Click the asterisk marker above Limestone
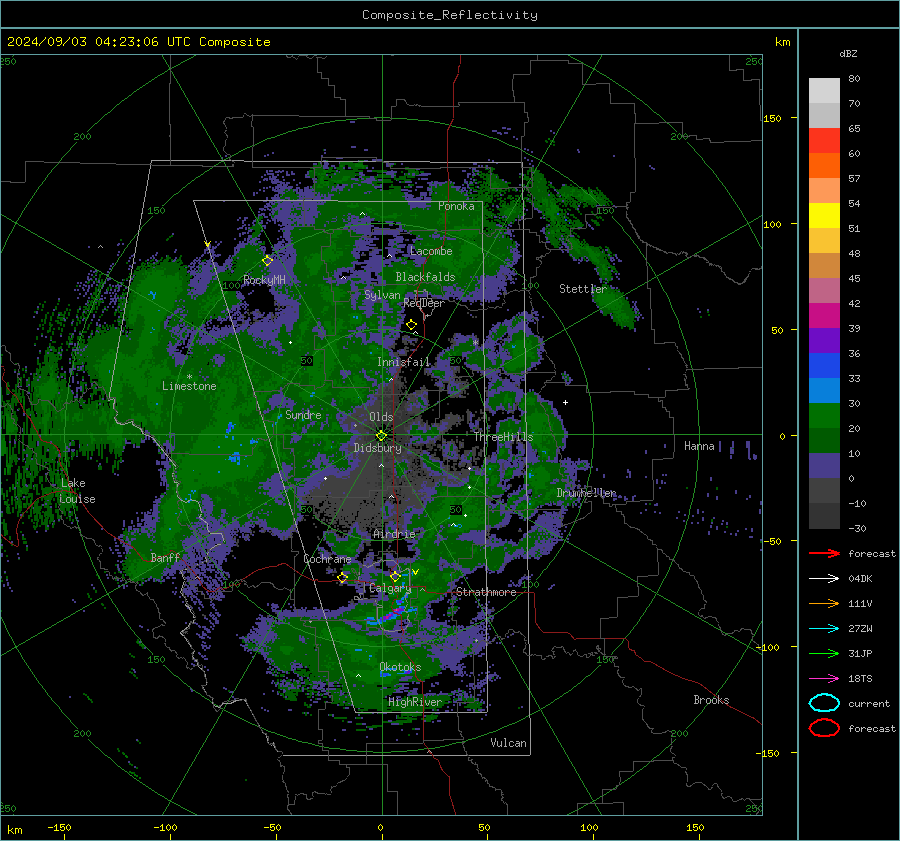900x841 pixels. (x=189, y=377)
